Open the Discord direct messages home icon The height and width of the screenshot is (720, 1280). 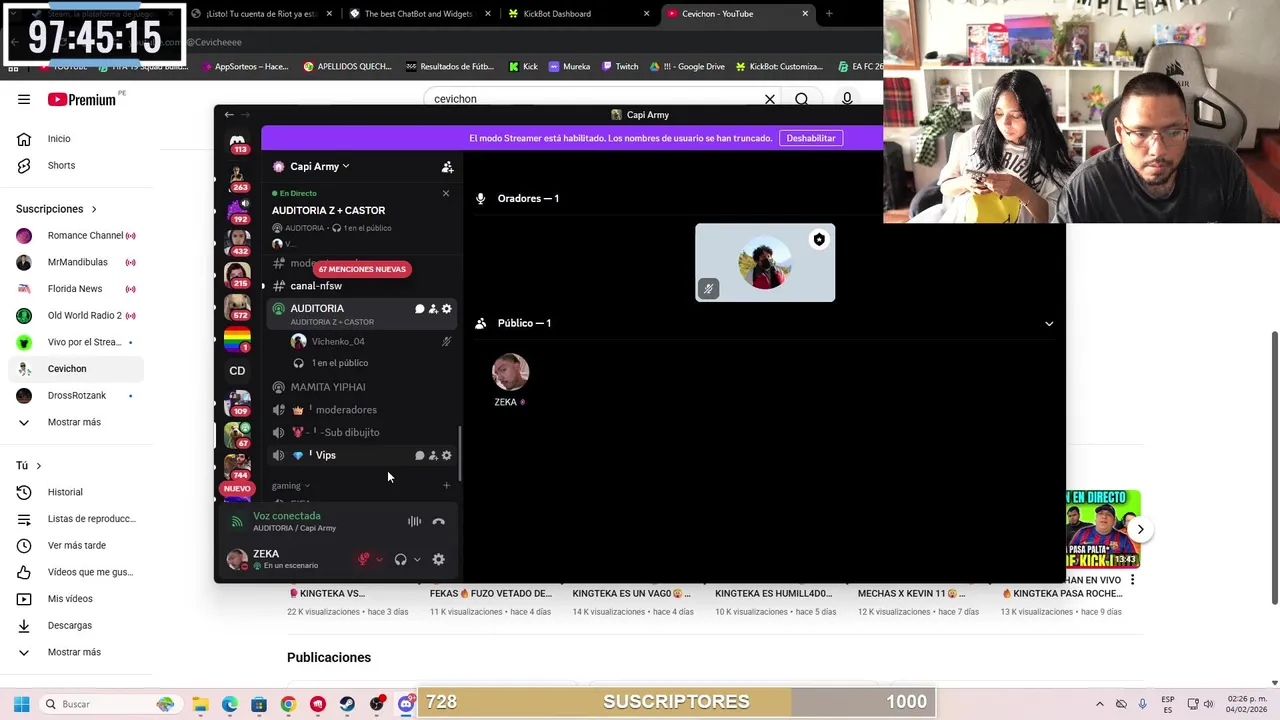pyautogui.click(x=237, y=142)
